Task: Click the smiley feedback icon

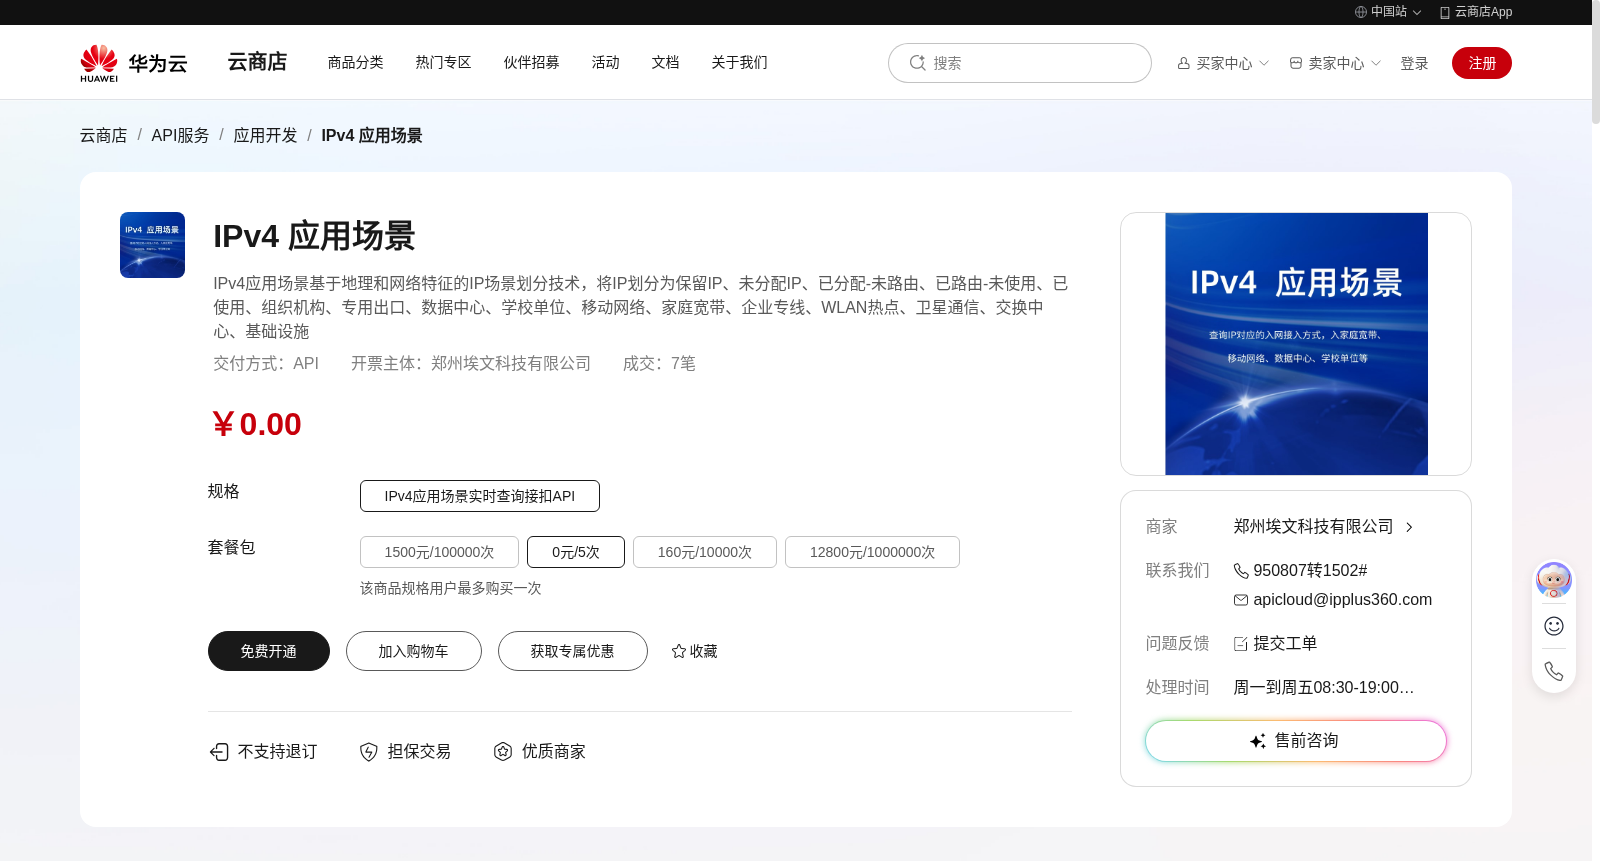Action: (x=1553, y=626)
